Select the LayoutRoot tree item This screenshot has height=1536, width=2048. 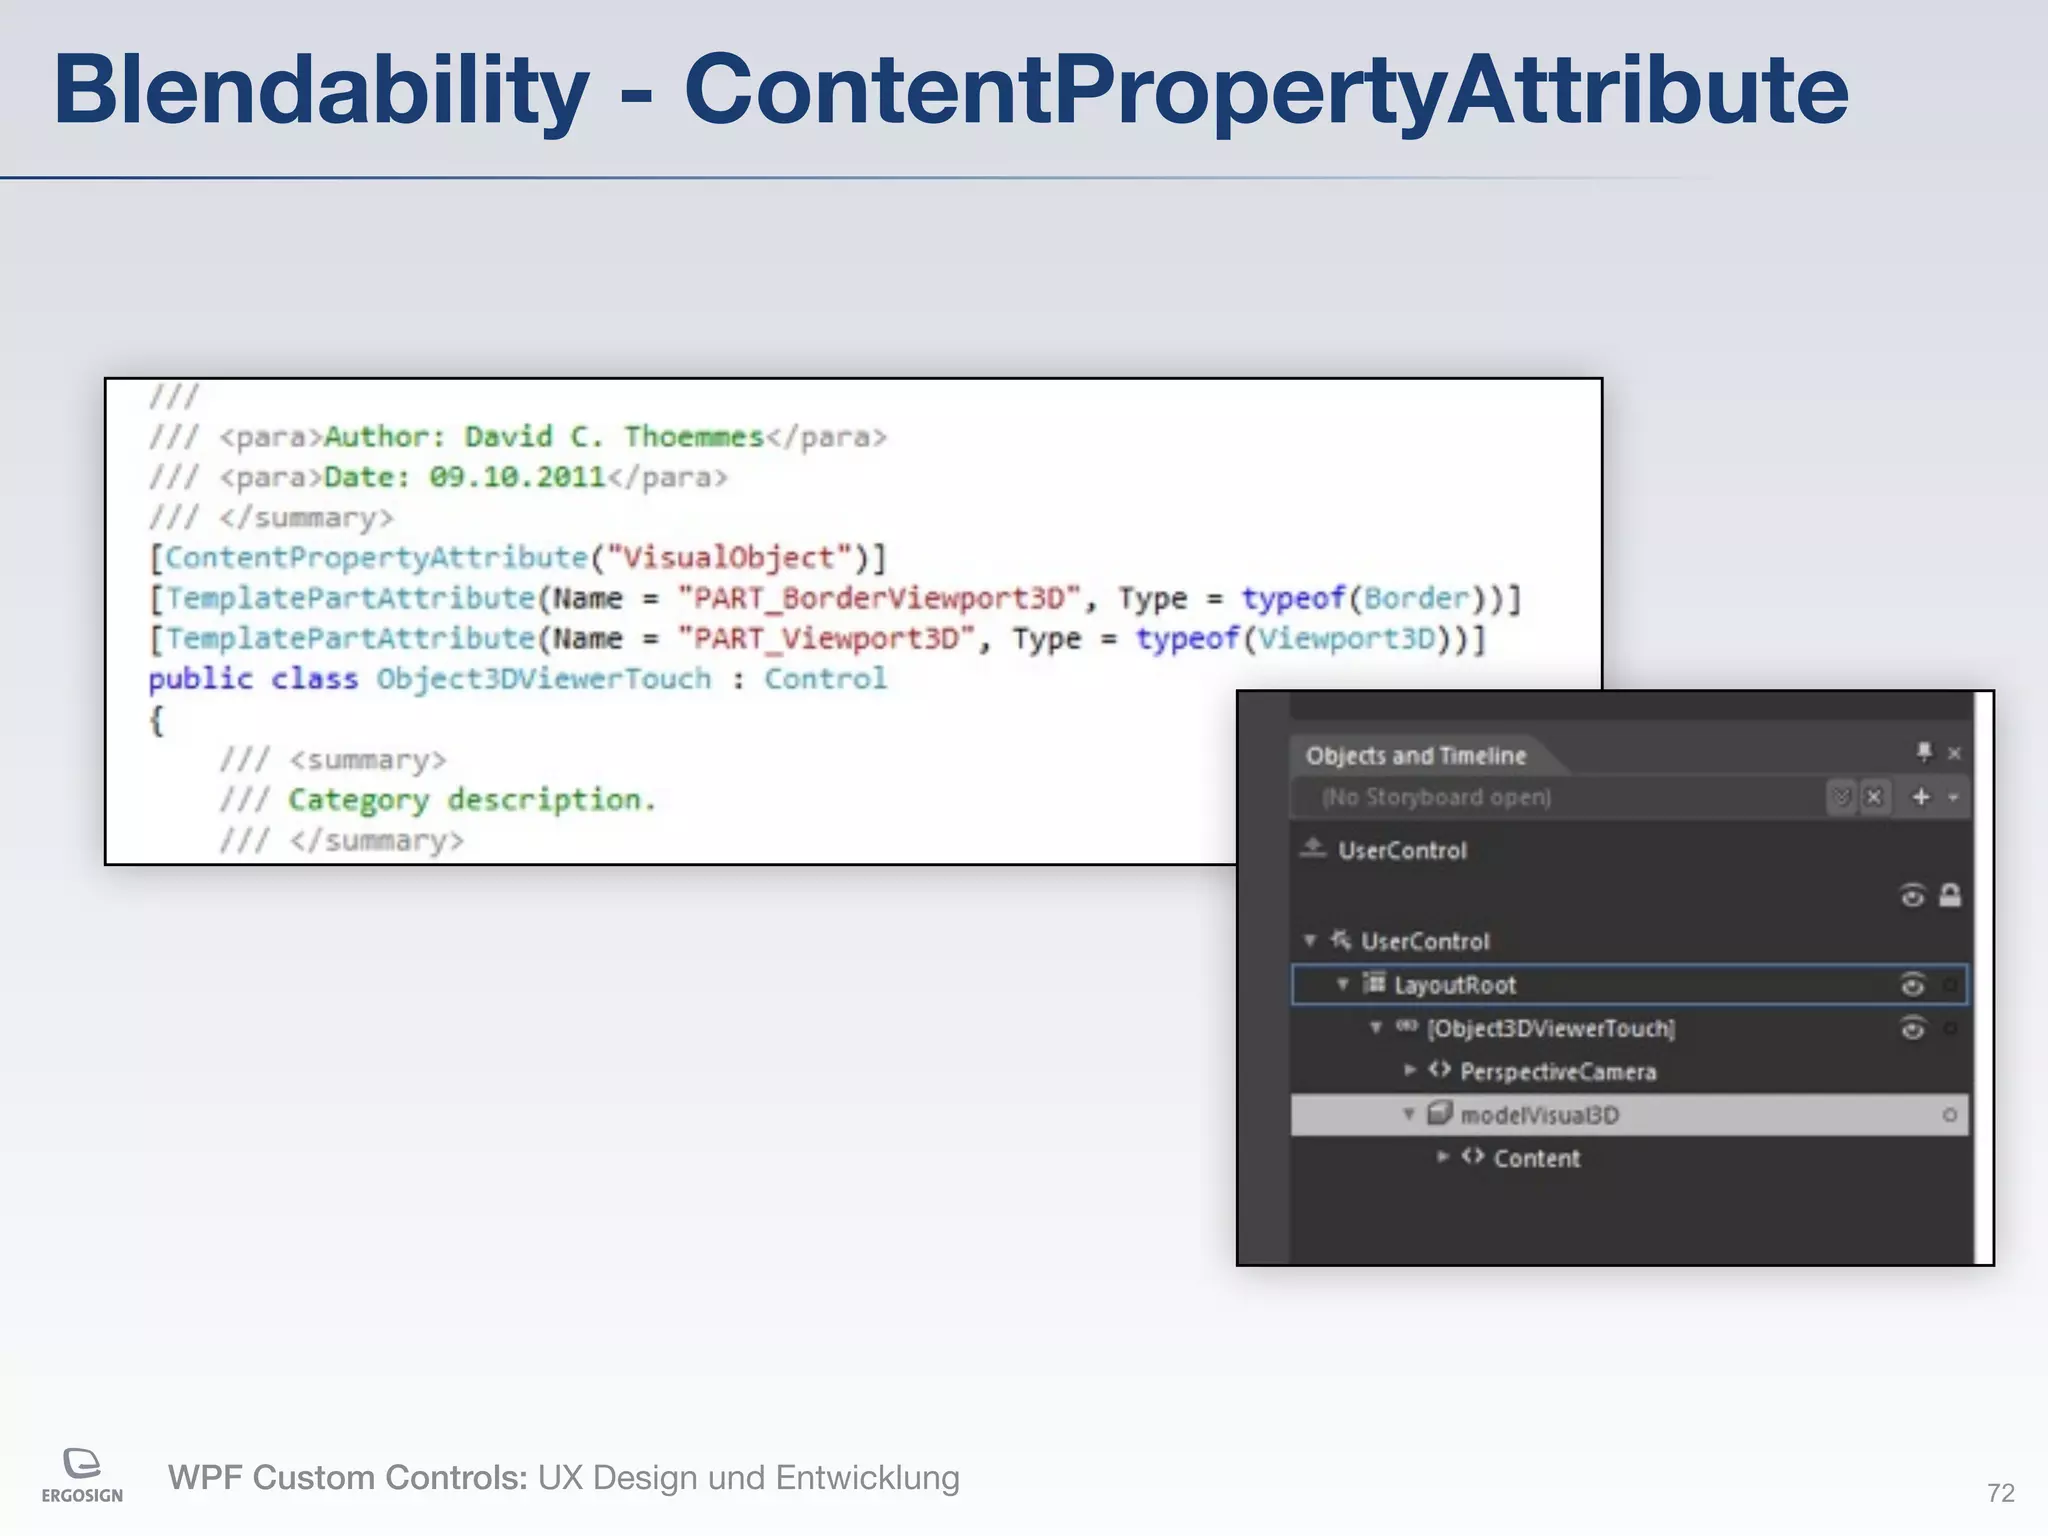[x=1630, y=984]
